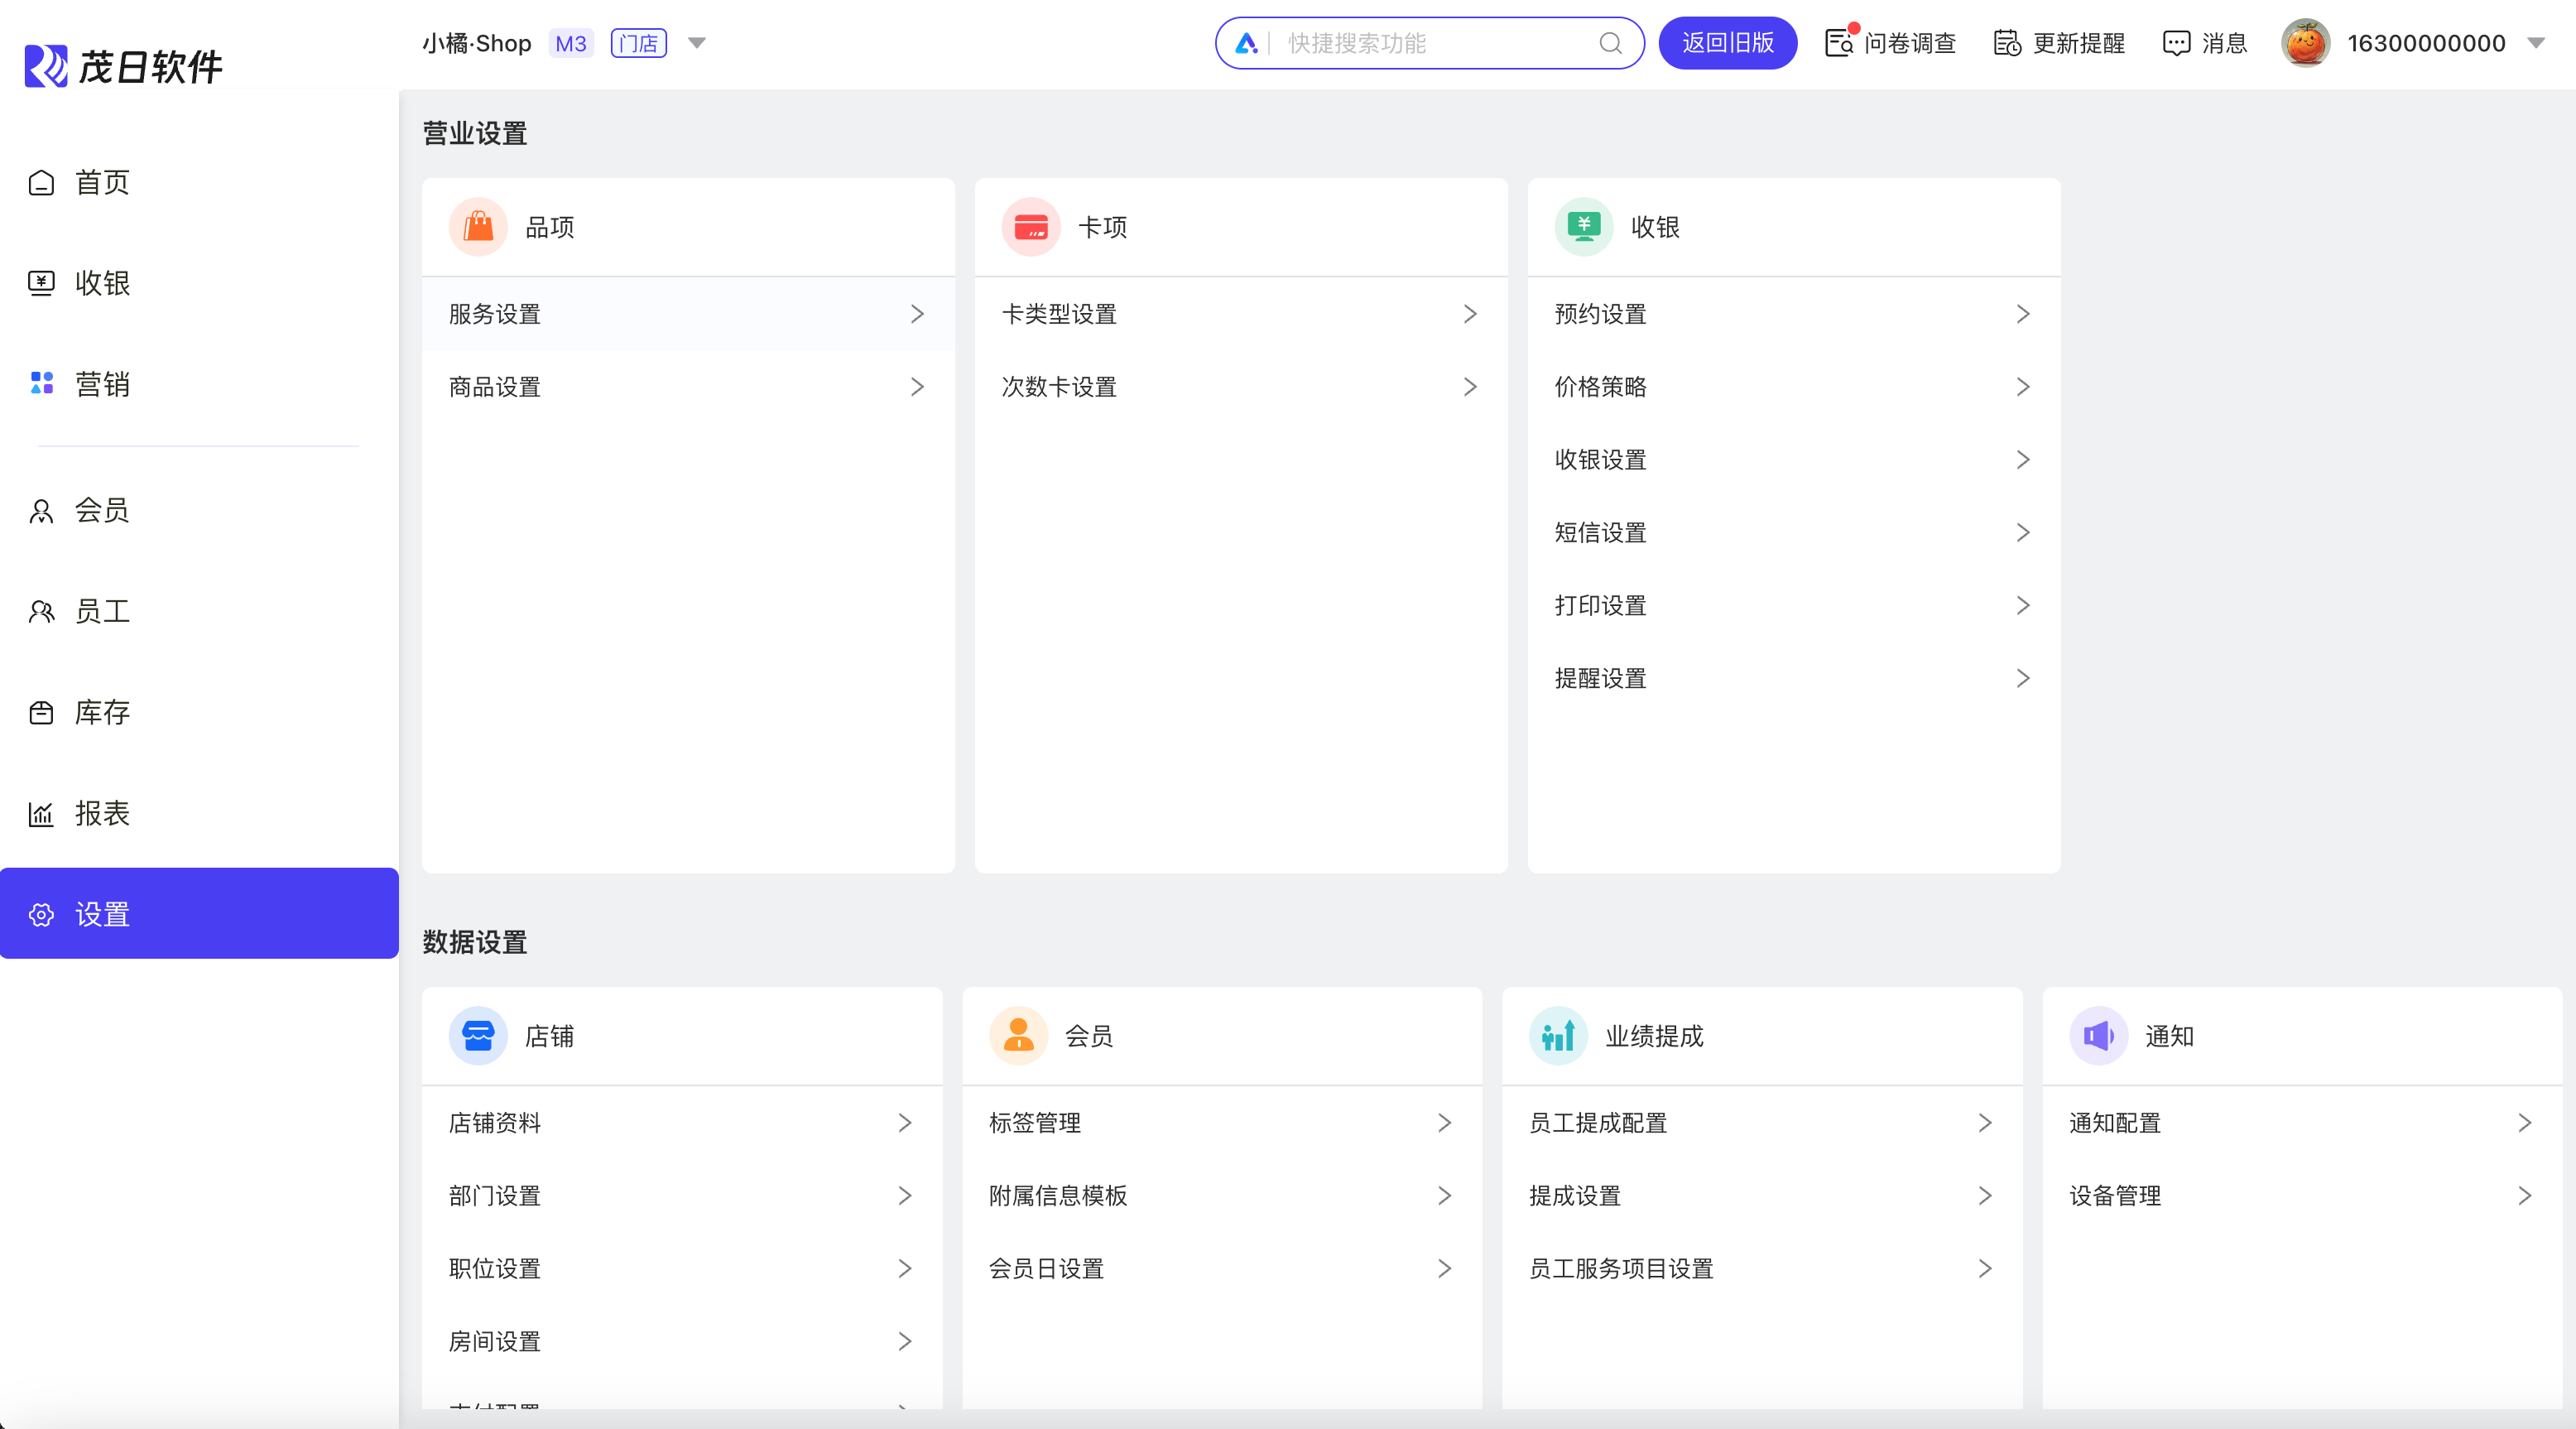Click the 收银 cash register sidebar icon
This screenshot has height=1429, width=2576.
point(41,283)
